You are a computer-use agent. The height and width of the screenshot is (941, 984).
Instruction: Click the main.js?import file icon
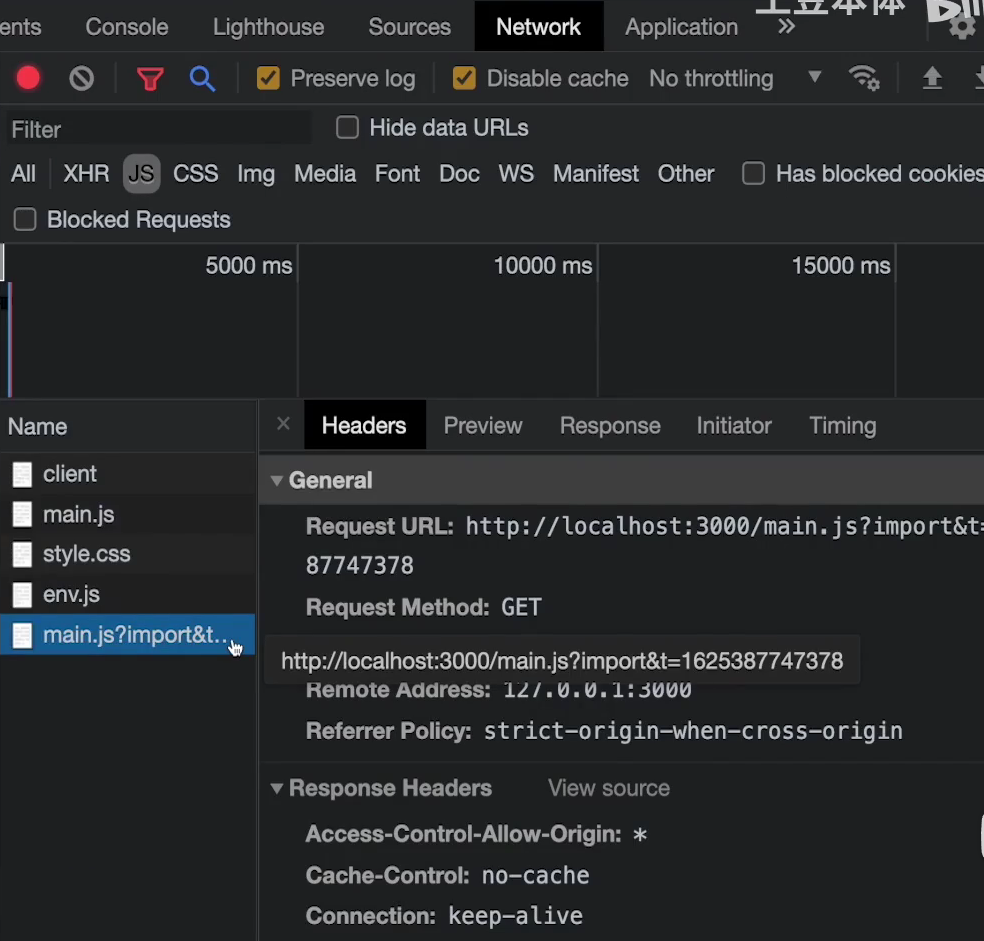click(x=22, y=635)
